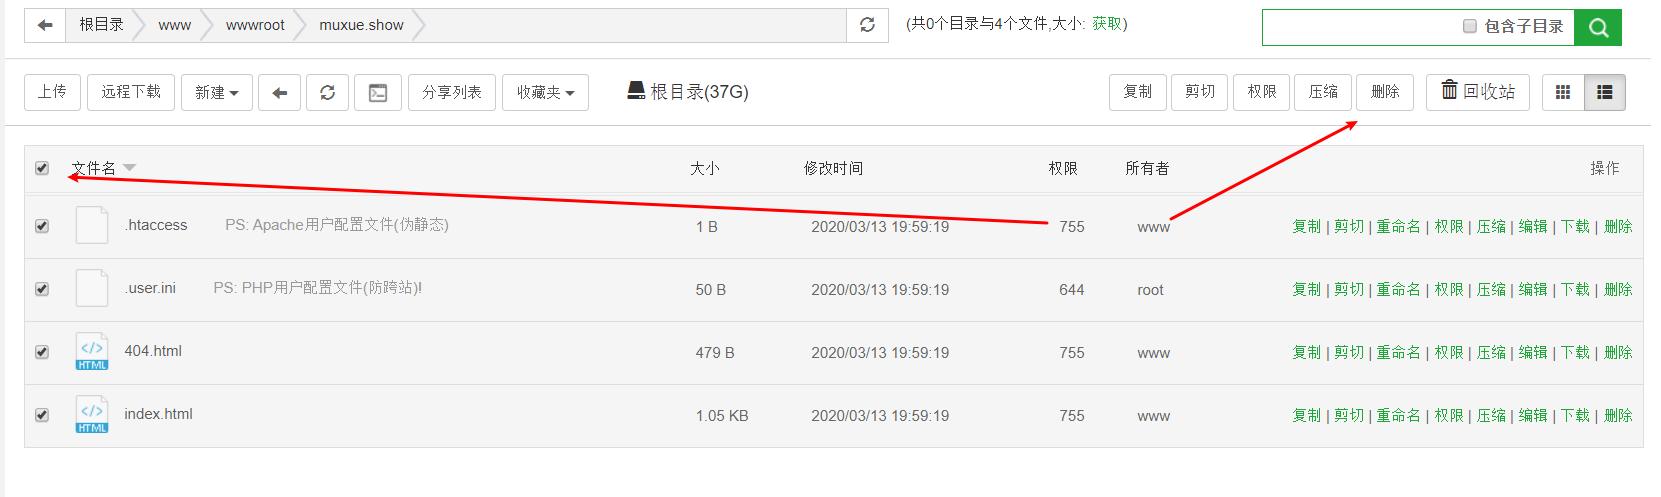1661x497 pixels.
Task: Click the 大小 column header
Action: (704, 168)
